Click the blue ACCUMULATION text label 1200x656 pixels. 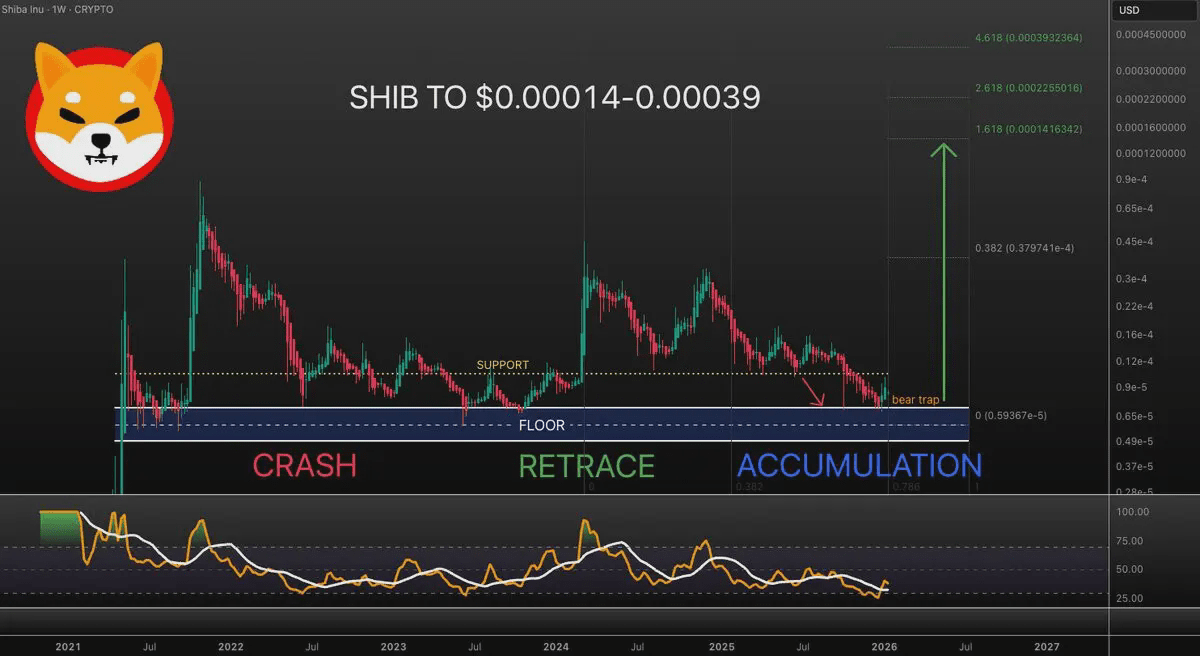pos(859,465)
